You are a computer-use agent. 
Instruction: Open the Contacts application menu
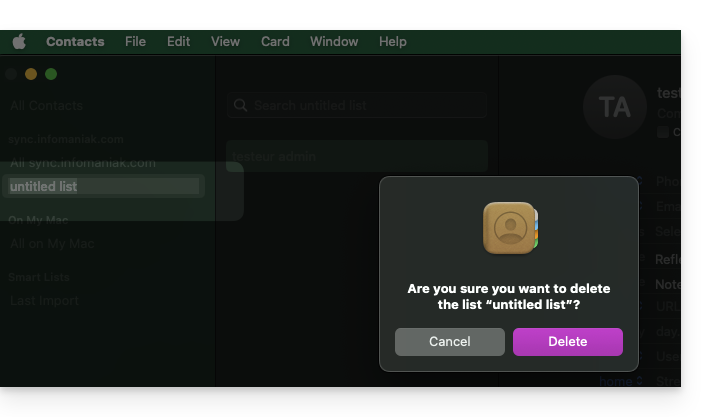tap(75, 42)
